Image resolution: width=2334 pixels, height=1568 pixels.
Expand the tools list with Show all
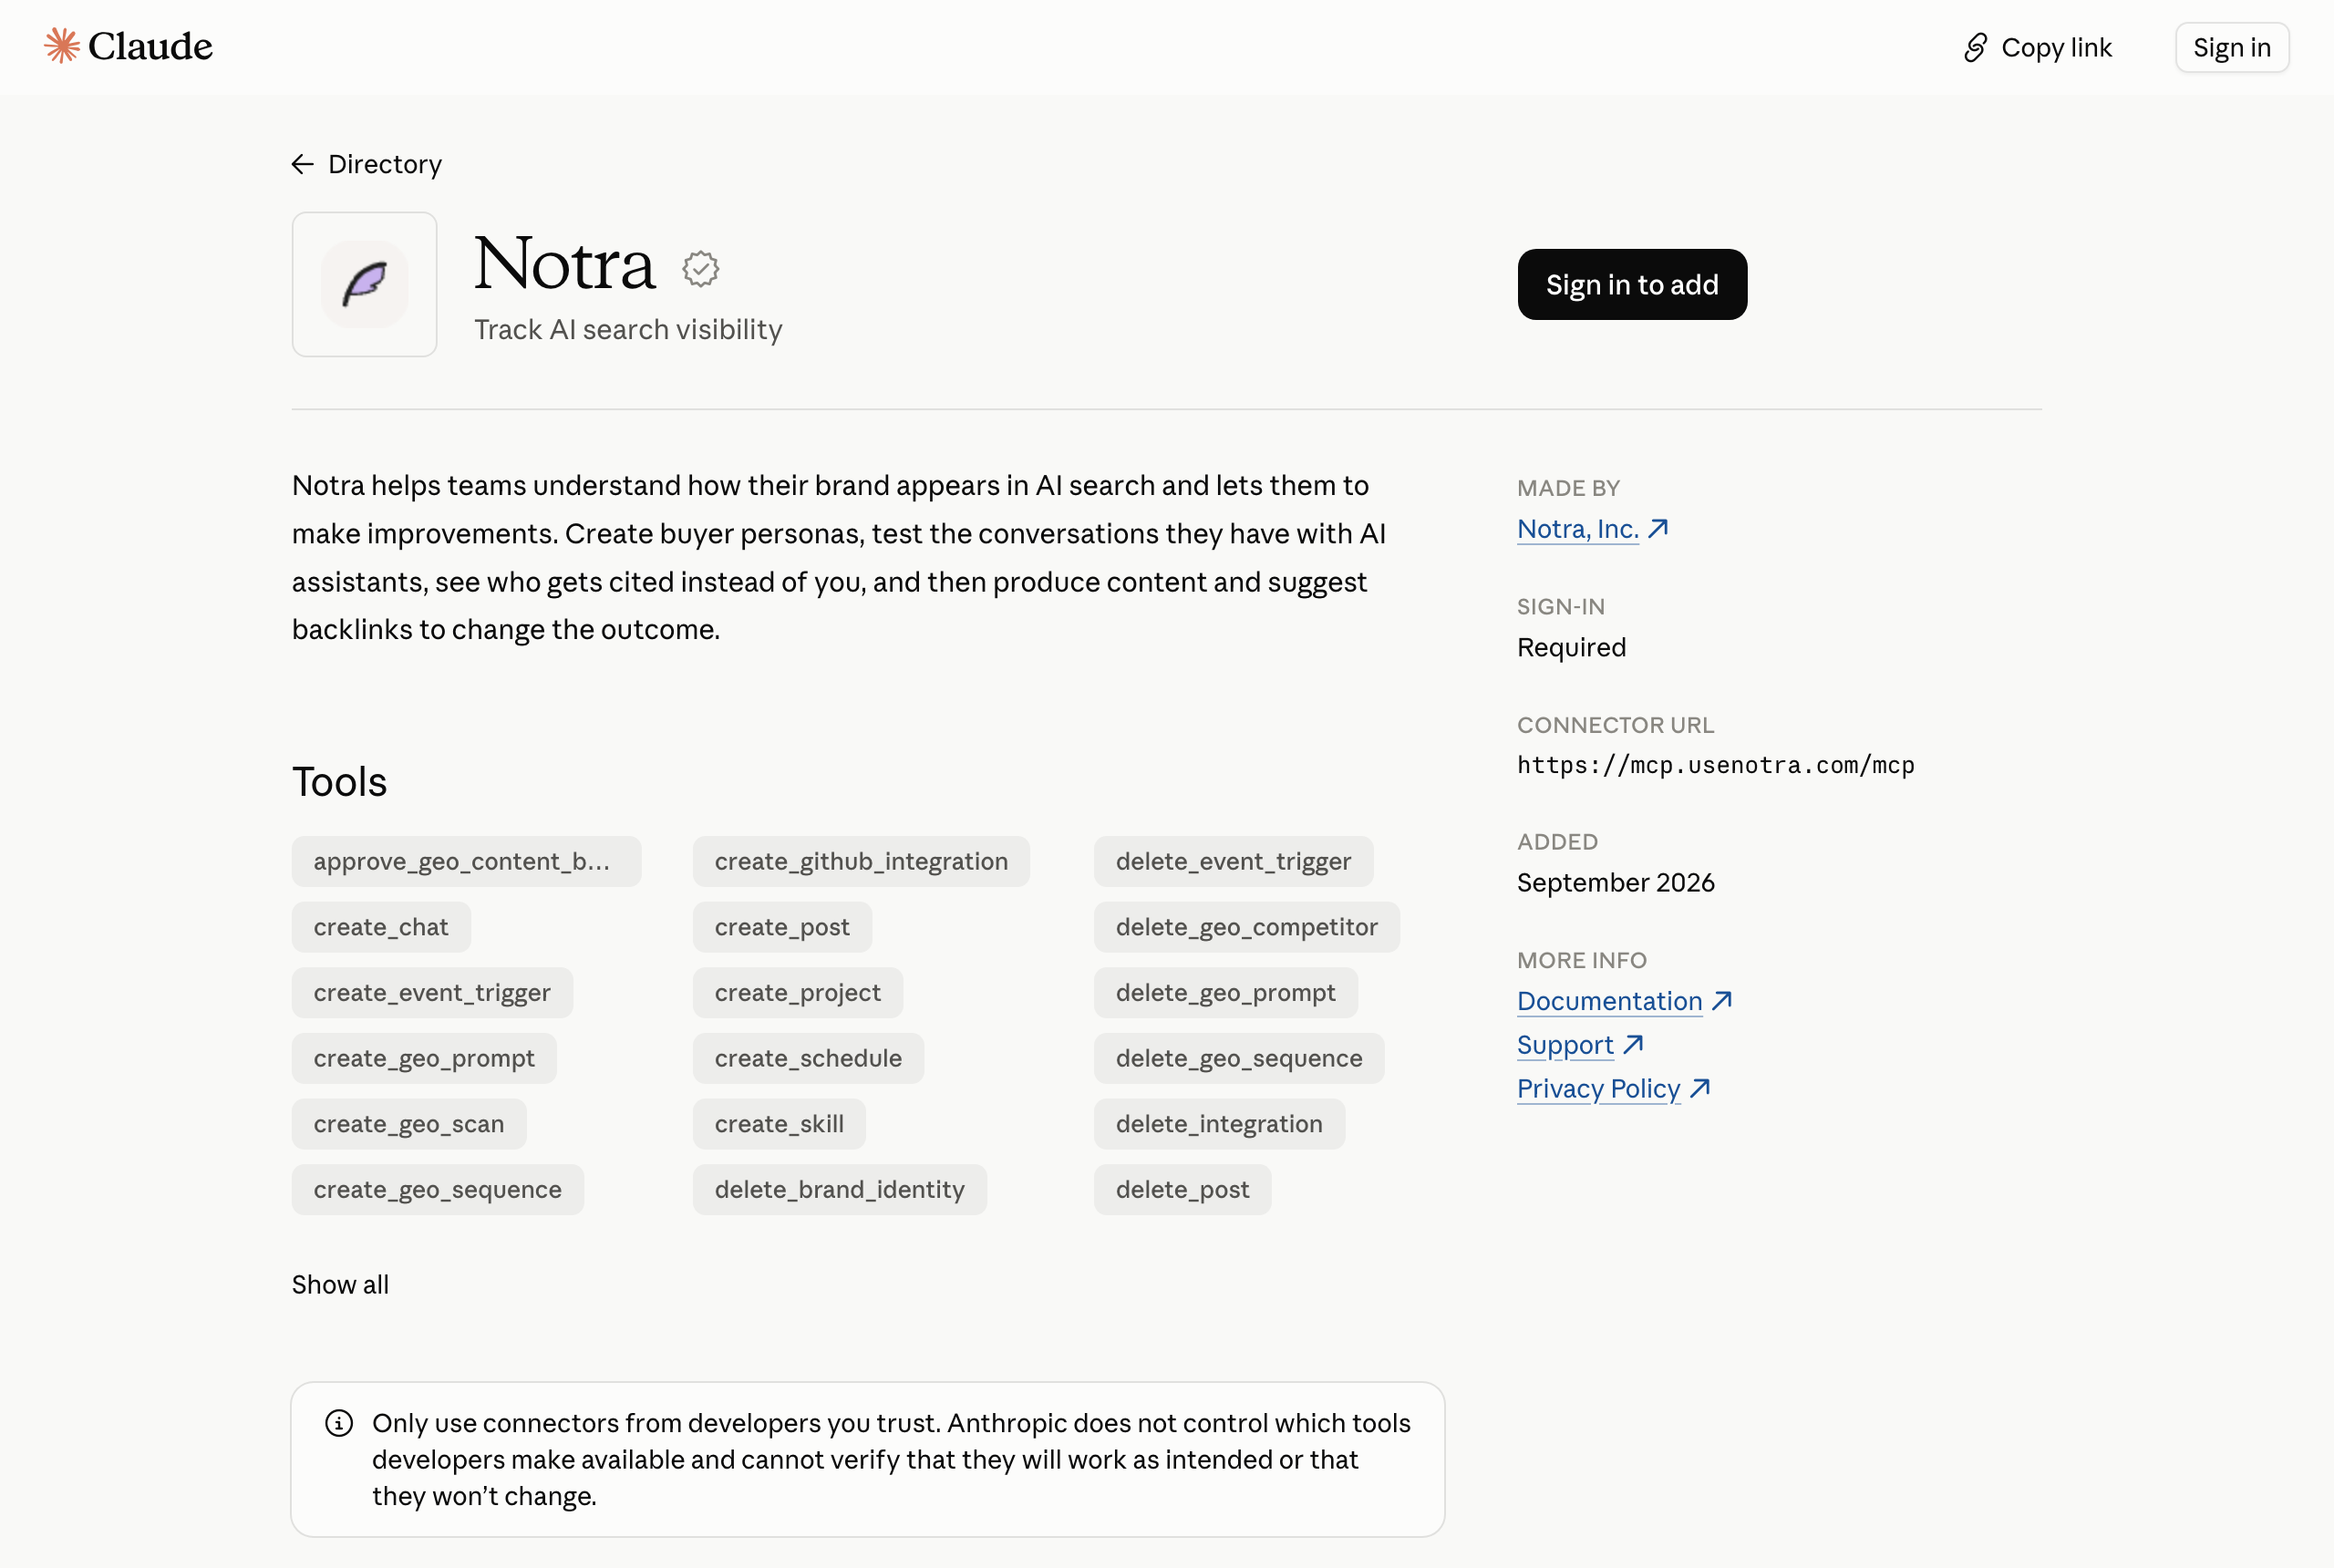click(340, 1285)
